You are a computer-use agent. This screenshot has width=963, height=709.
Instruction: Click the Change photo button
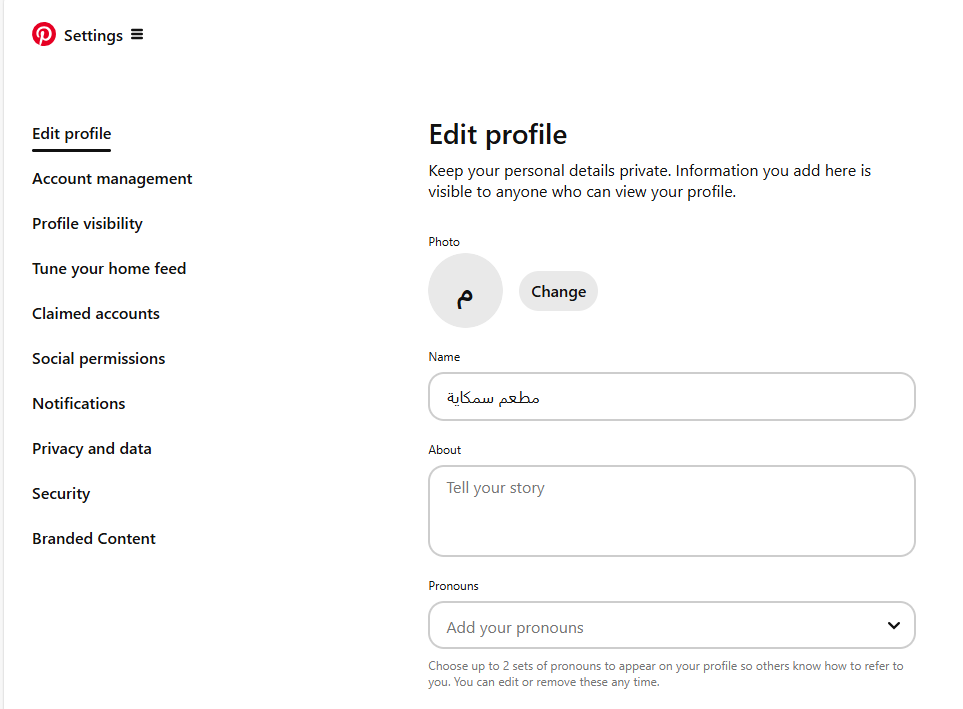pyautogui.click(x=558, y=291)
